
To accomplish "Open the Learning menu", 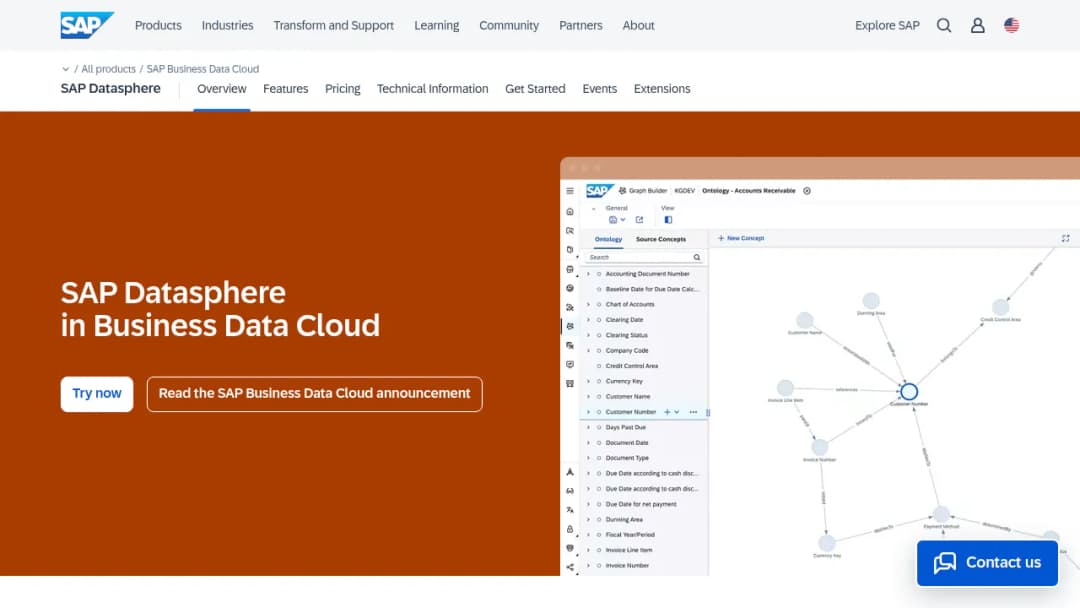I will pyautogui.click(x=437, y=25).
